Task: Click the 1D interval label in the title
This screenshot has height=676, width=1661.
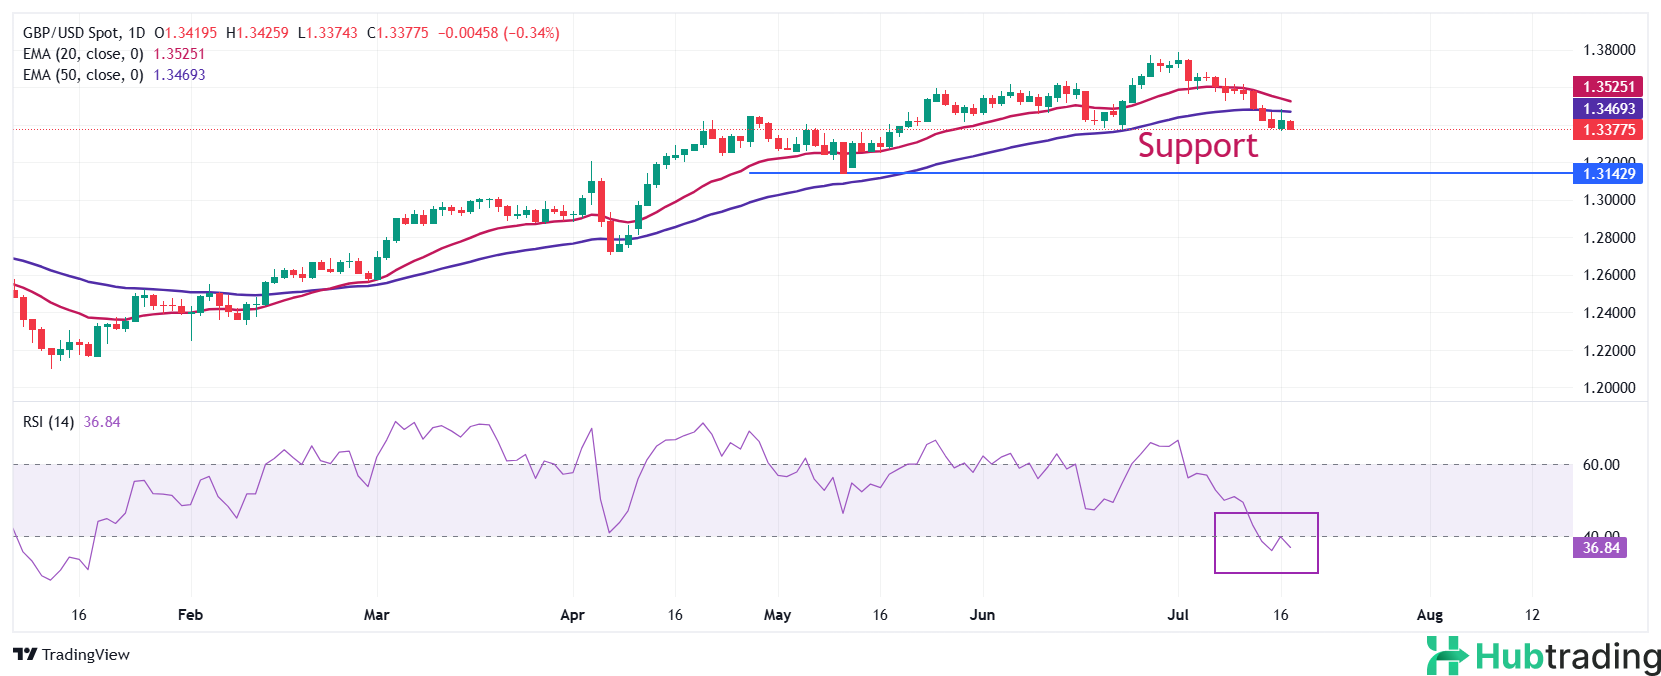Action: [x=136, y=33]
